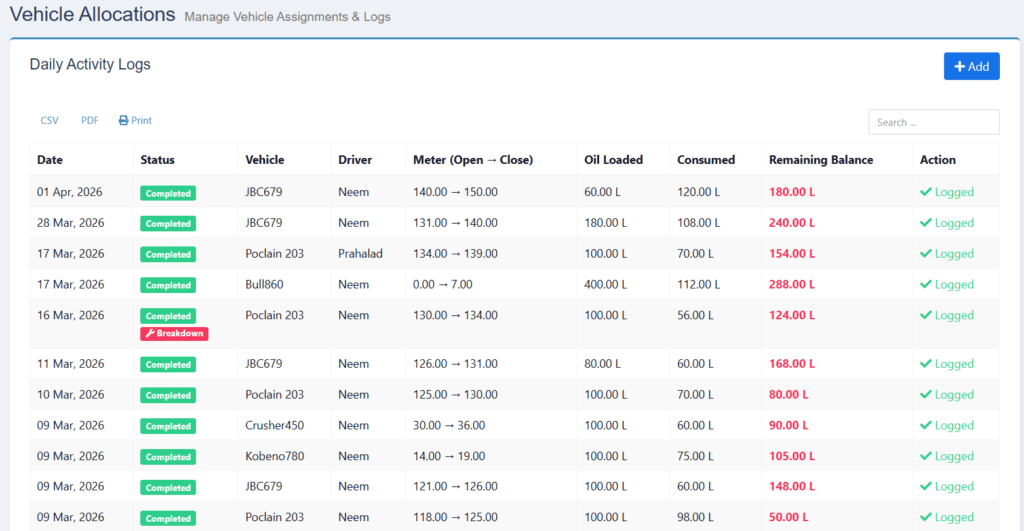Image resolution: width=1024 pixels, height=531 pixels.
Task: Focus the Search input field
Action: tap(933, 122)
